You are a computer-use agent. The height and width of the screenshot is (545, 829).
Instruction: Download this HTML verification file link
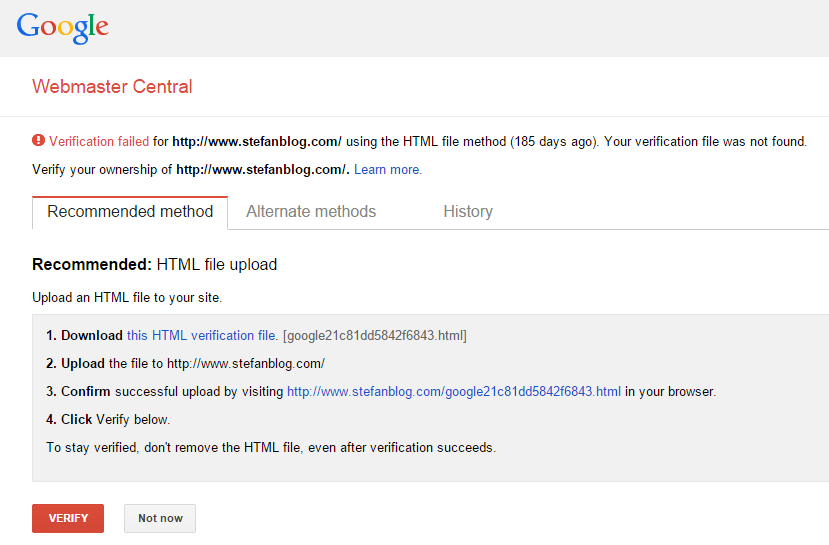tap(201, 336)
